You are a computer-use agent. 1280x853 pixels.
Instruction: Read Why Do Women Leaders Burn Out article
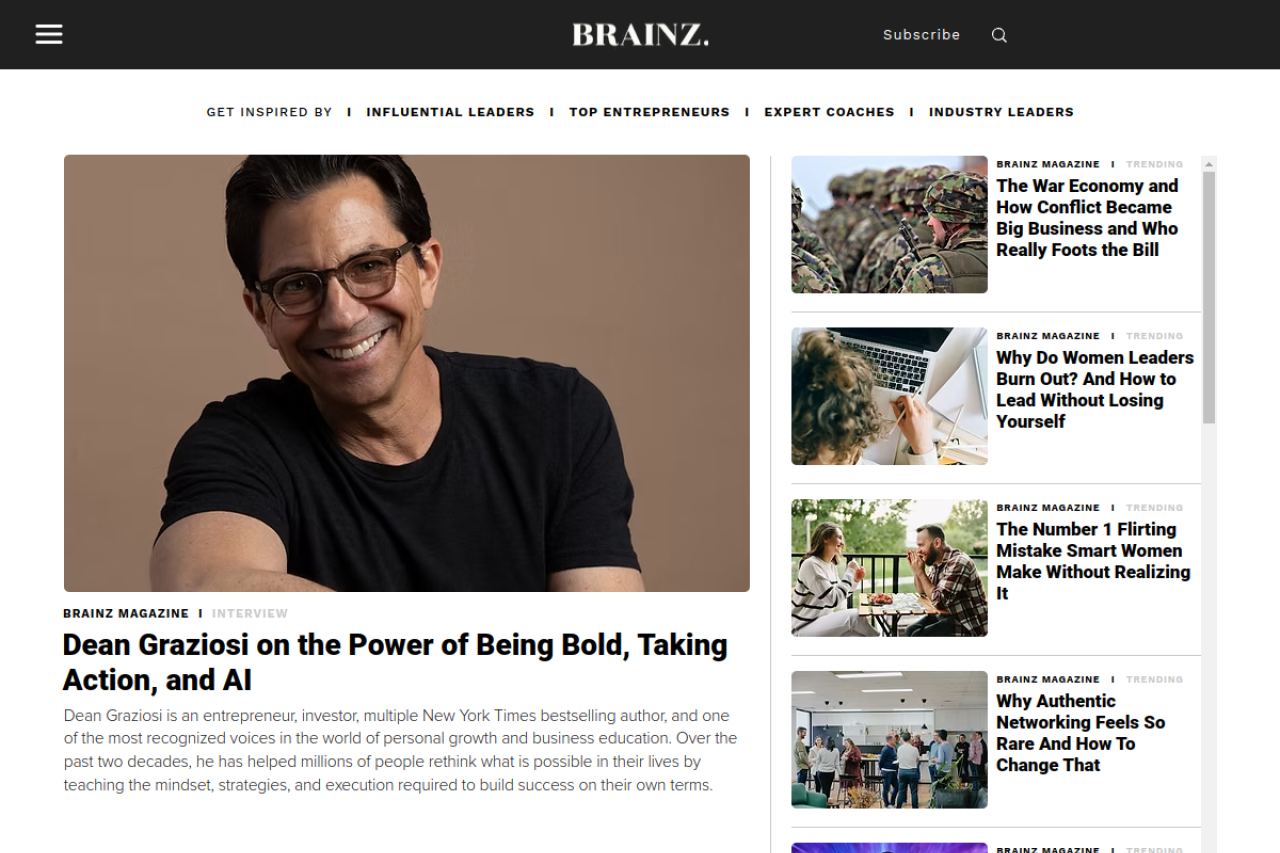(x=1095, y=390)
